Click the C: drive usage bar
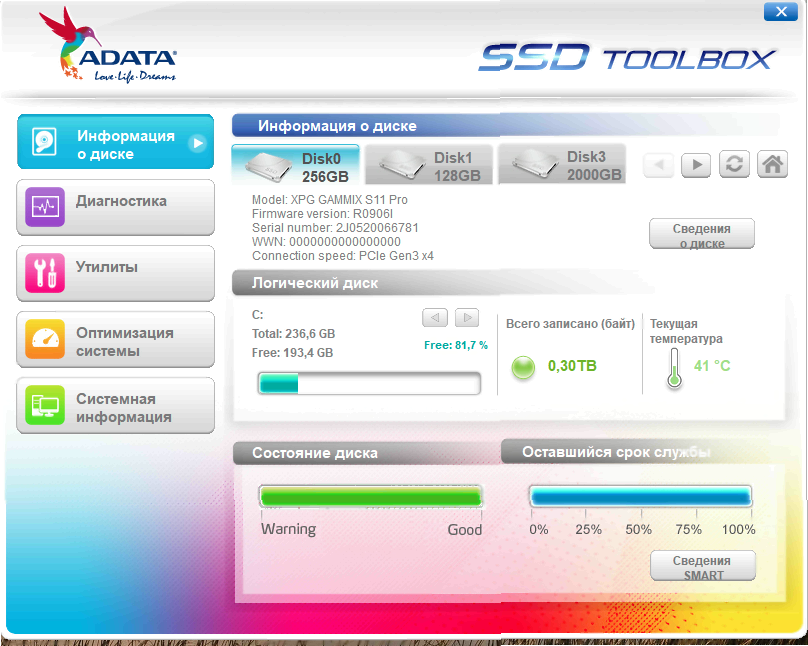808x646 pixels. (x=369, y=384)
